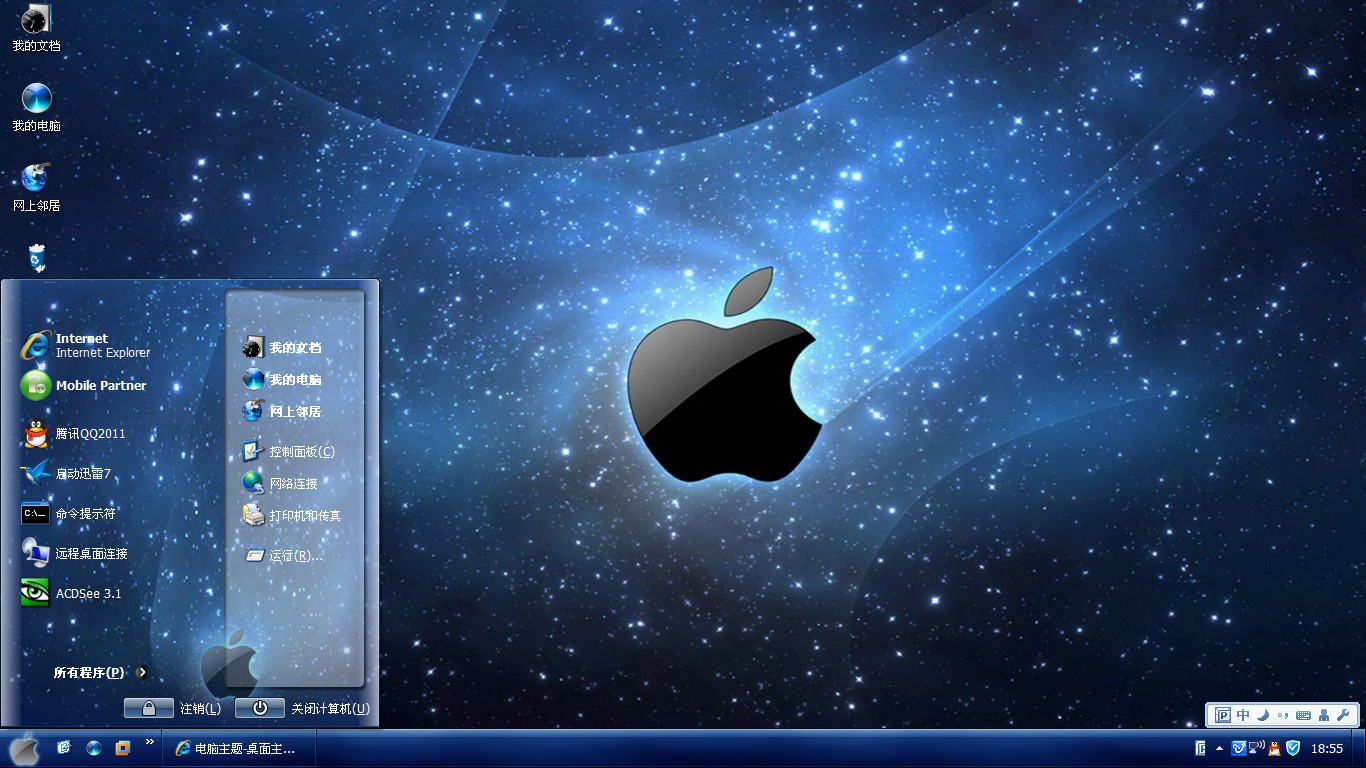The width and height of the screenshot is (1366, 768).
Task: Click the 注销(L) log off button
Action: pos(172,708)
